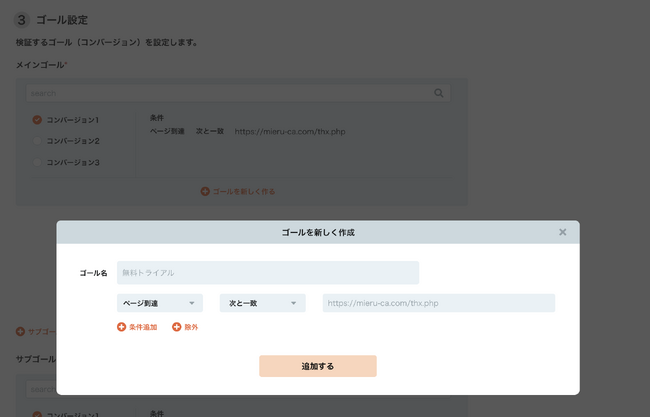Image resolution: width=650 pixels, height=417 pixels.
Task: Click the plus icon beside 除外
Action: pyautogui.click(x=177, y=327)
